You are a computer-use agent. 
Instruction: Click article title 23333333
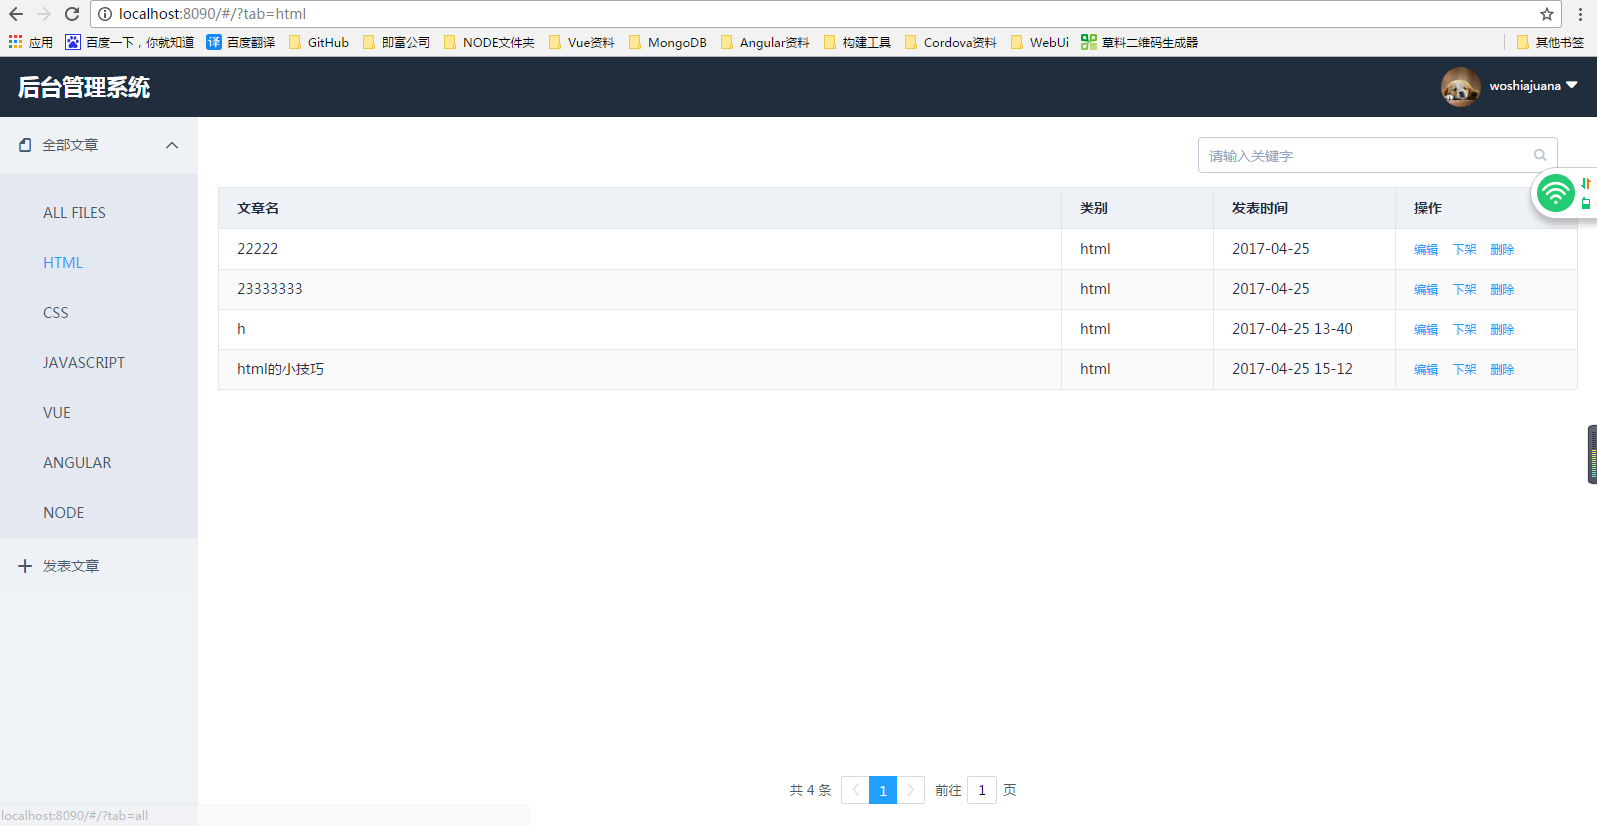pyautogui.click(x=270, y=289)
